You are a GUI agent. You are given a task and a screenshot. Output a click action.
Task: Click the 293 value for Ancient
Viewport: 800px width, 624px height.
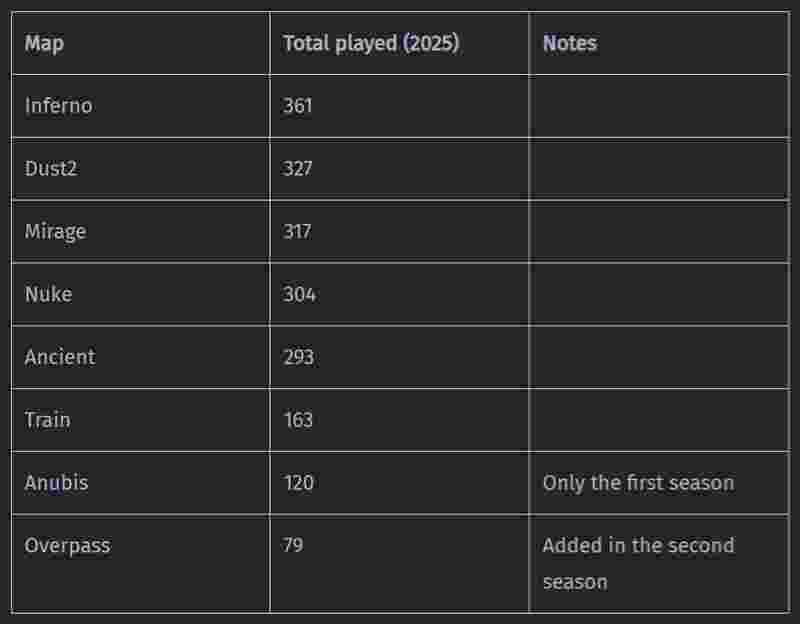click(298, 357)
